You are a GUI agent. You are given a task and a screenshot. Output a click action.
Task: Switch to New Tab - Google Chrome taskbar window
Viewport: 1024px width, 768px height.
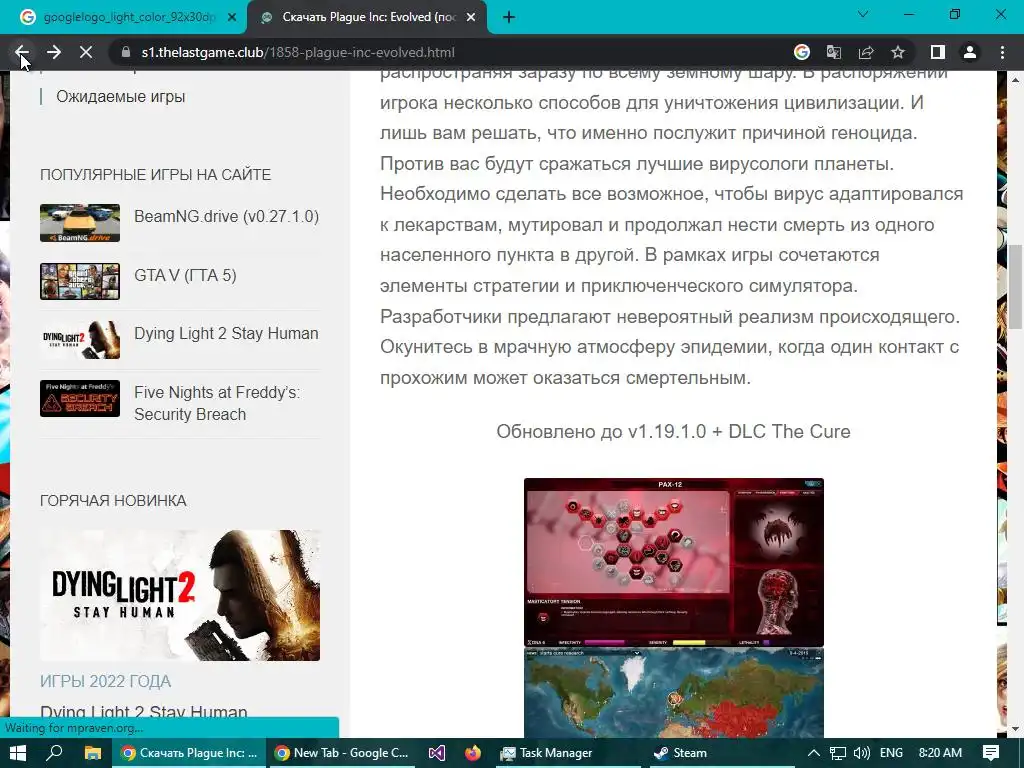[x=342, y=753]
